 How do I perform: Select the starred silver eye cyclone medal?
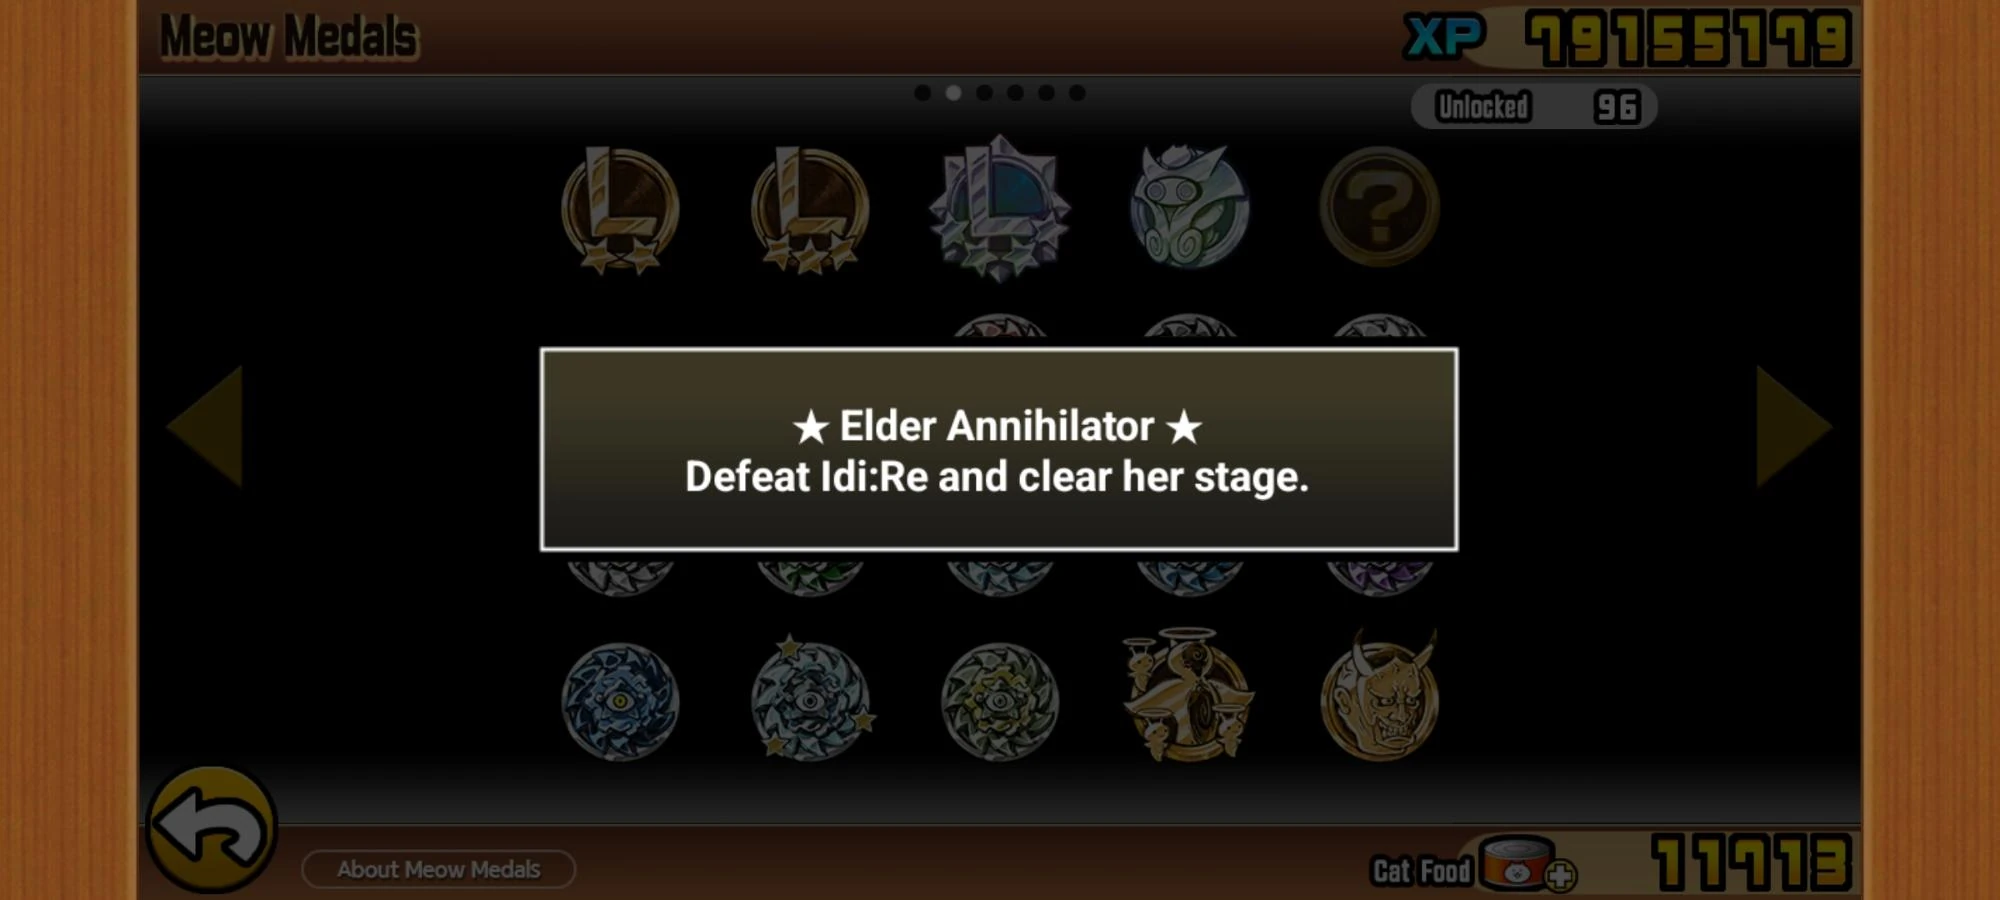pos(811,698)
